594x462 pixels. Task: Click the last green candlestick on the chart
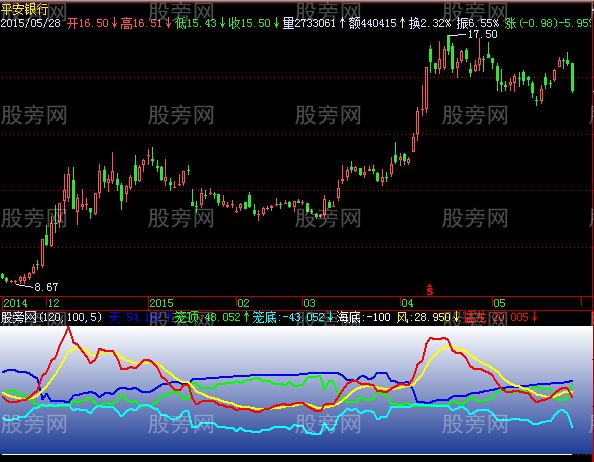click(572, 78)
